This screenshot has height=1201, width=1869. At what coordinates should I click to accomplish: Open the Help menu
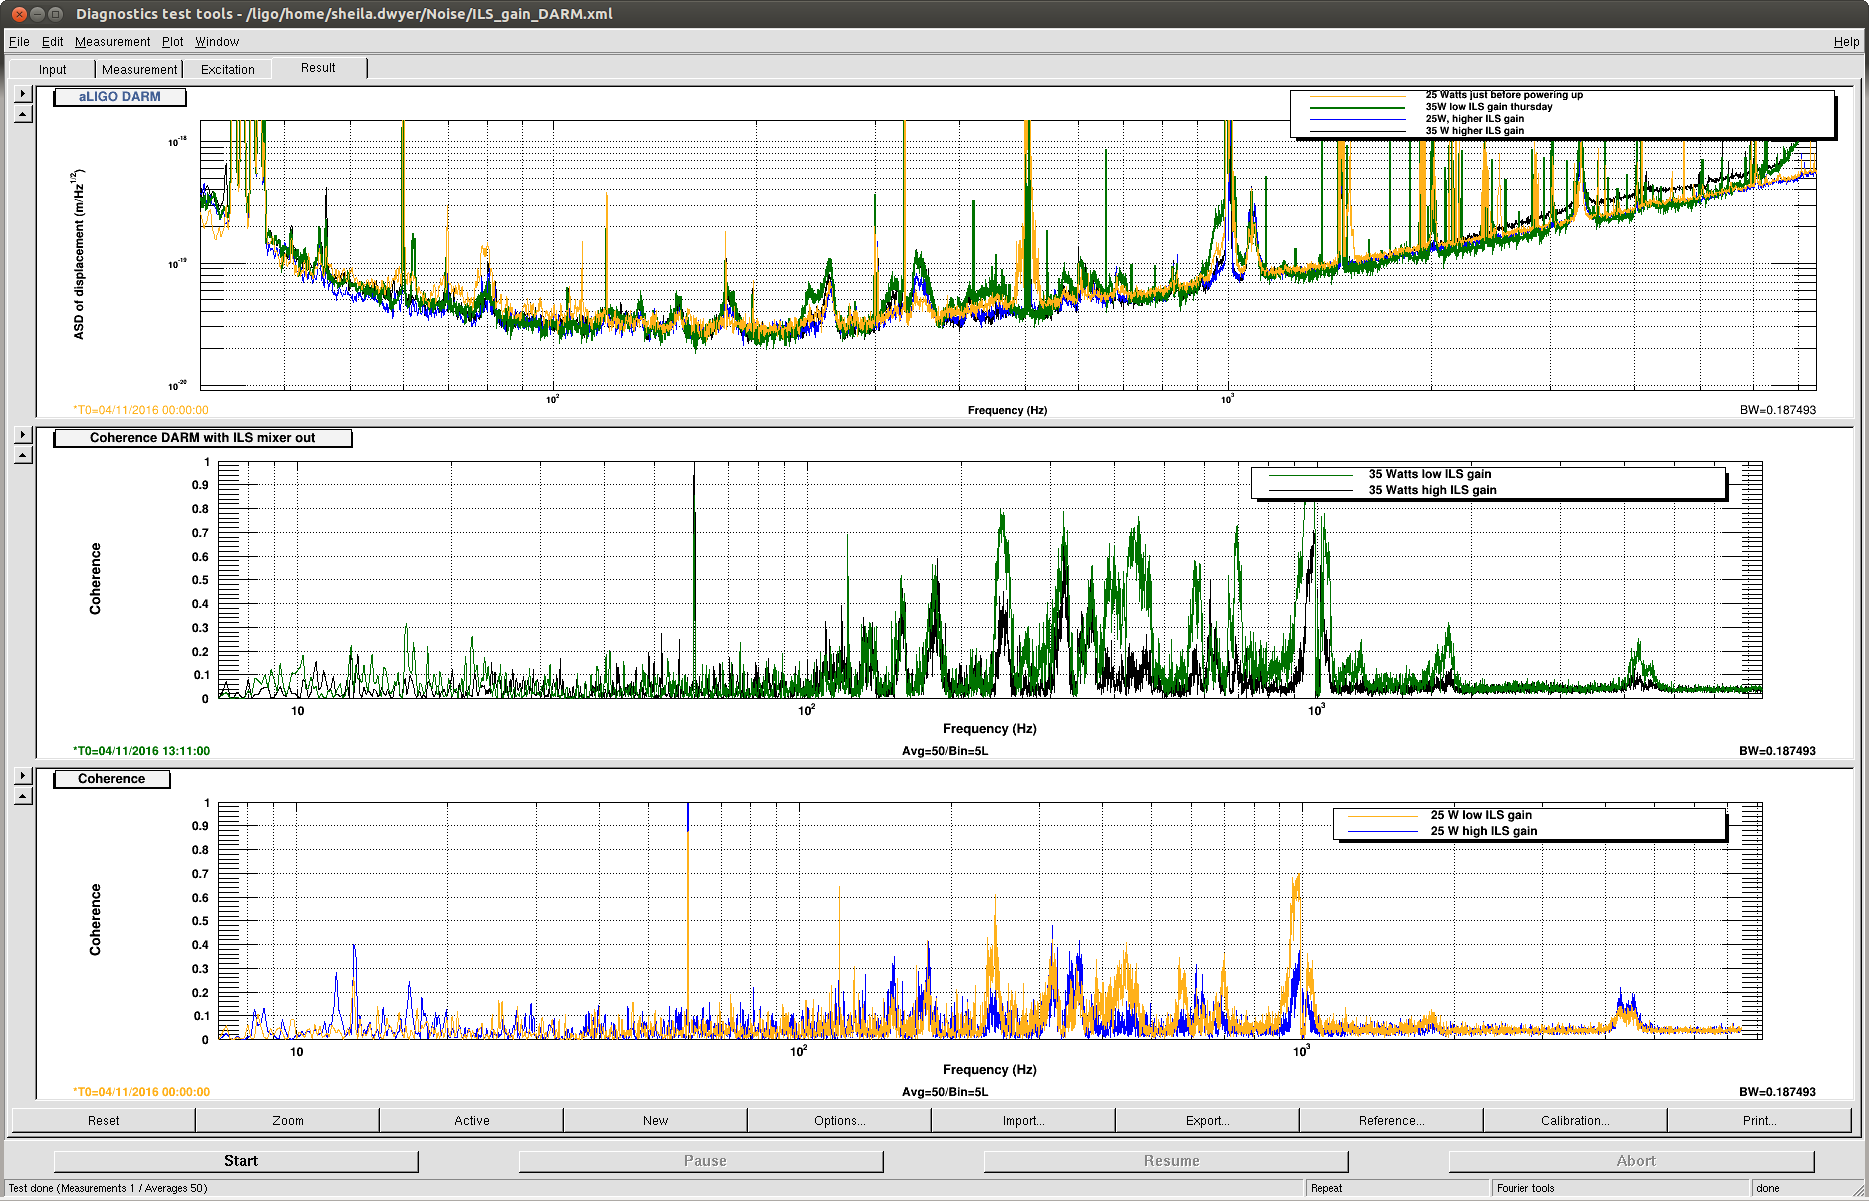point(1846,42)
